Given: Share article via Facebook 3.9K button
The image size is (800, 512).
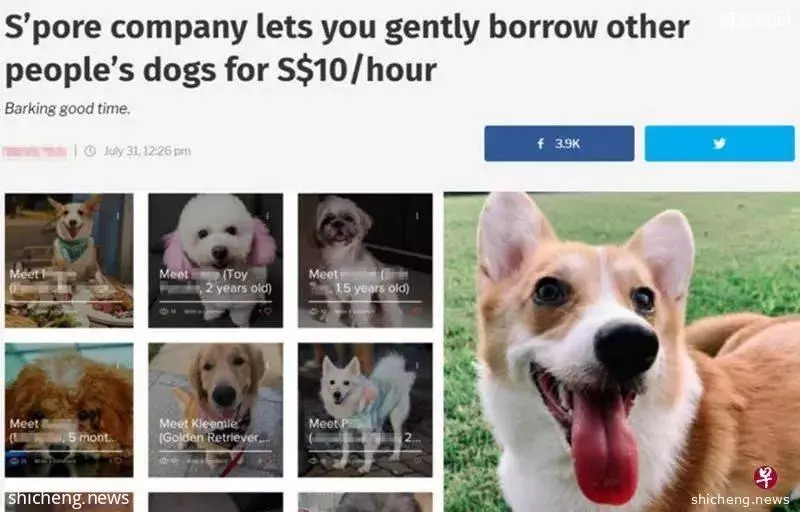Looking at the screenshot, I should point(559,143).
